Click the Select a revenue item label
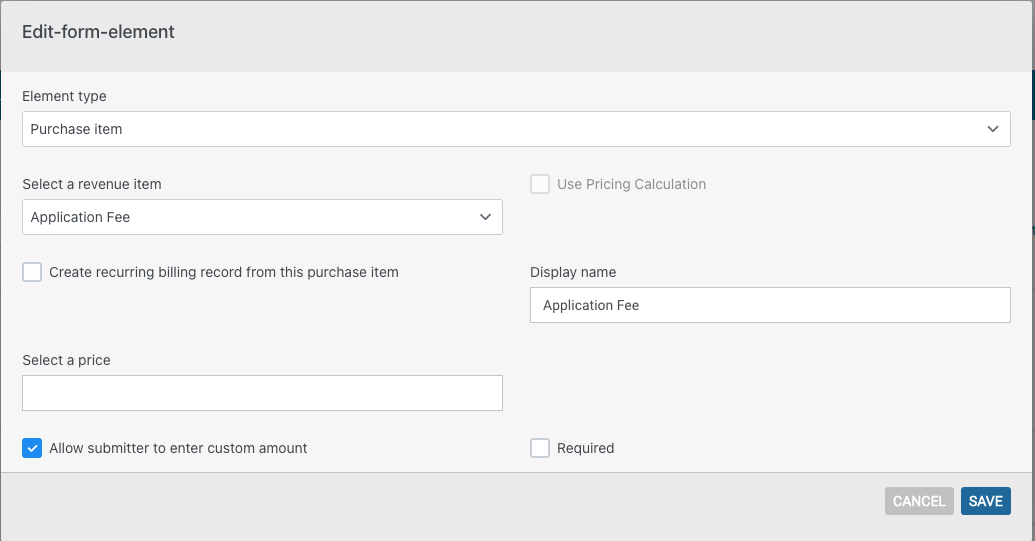This screenshot has width=1035, height=541. [x=92, y=184]
